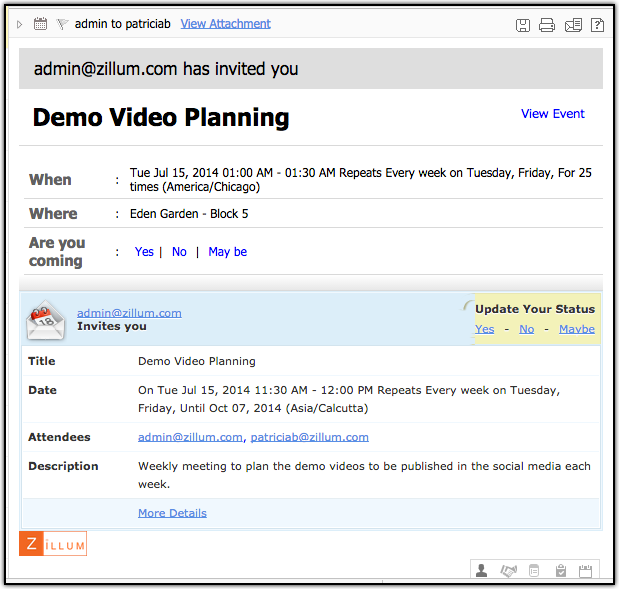Click the flag icon beside sender name
Viewport: 619px width, 589px height.
click(62, 24)
